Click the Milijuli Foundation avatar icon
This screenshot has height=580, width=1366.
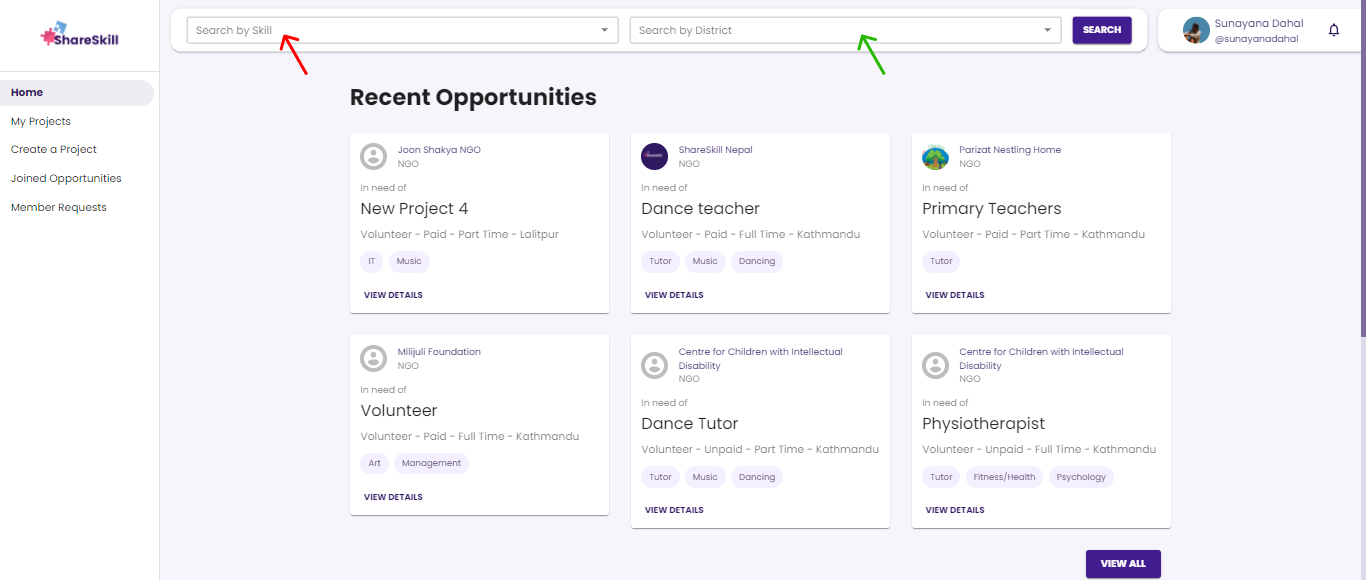click(373, 358)
